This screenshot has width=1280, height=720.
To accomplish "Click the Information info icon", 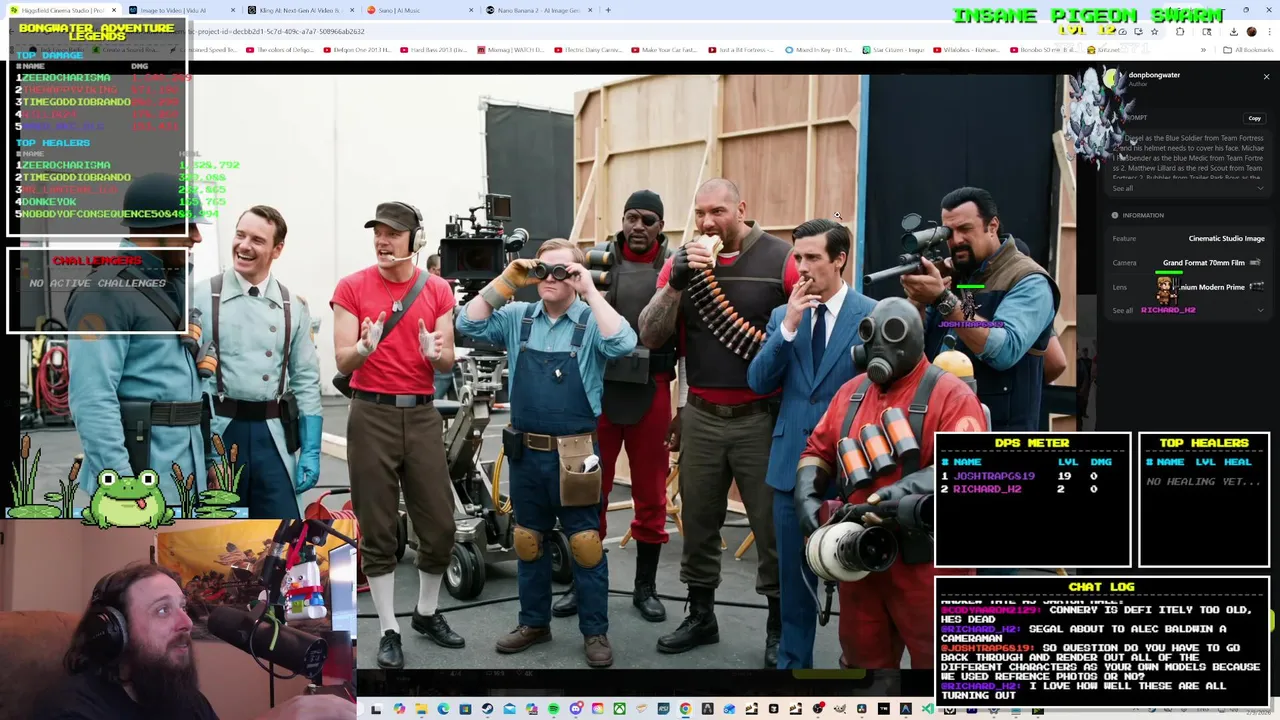I will pos(1115,215).
